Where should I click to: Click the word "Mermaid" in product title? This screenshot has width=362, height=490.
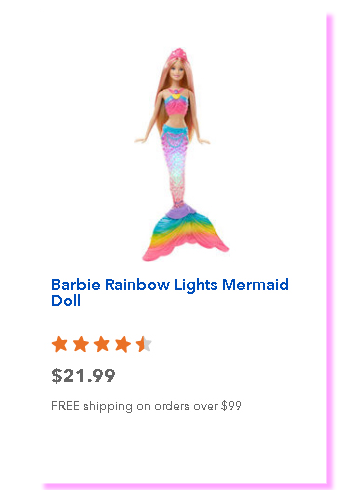(x=255, y=285)
